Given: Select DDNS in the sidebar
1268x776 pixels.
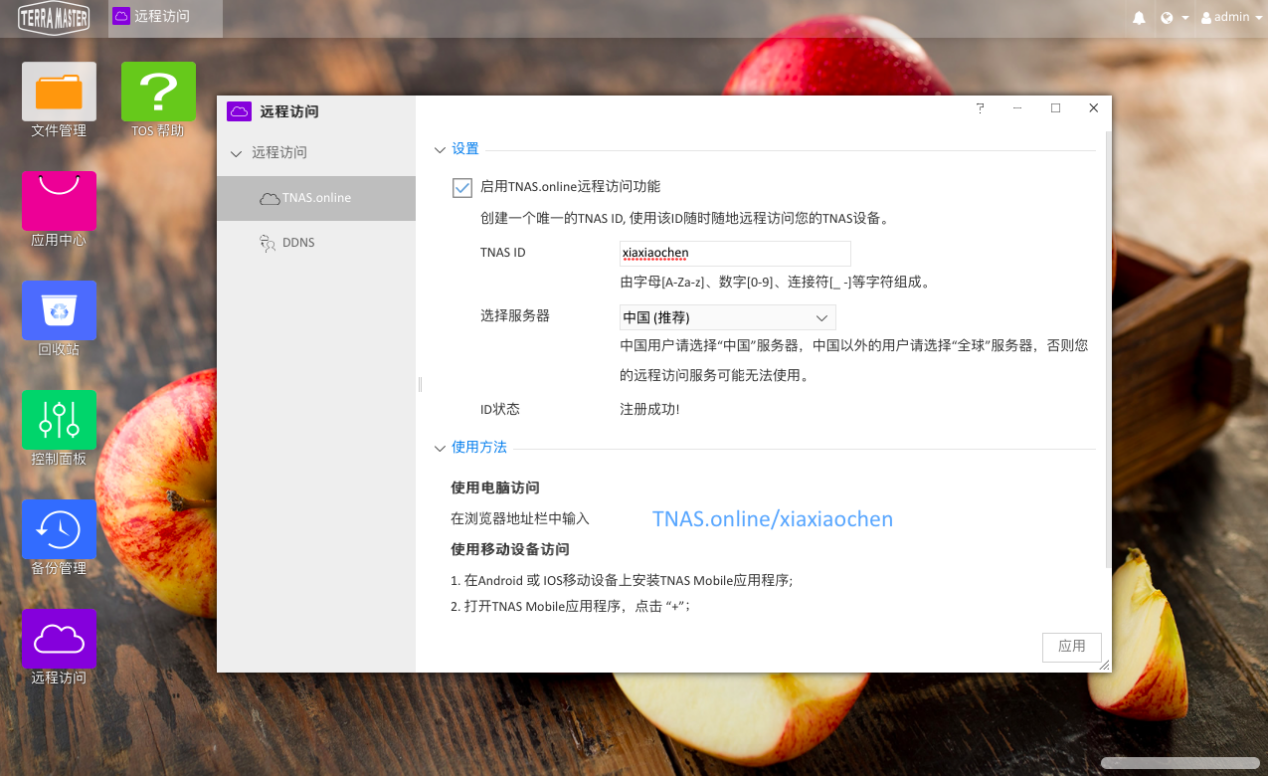Looking at the screenshot, I should pos(297,242).
